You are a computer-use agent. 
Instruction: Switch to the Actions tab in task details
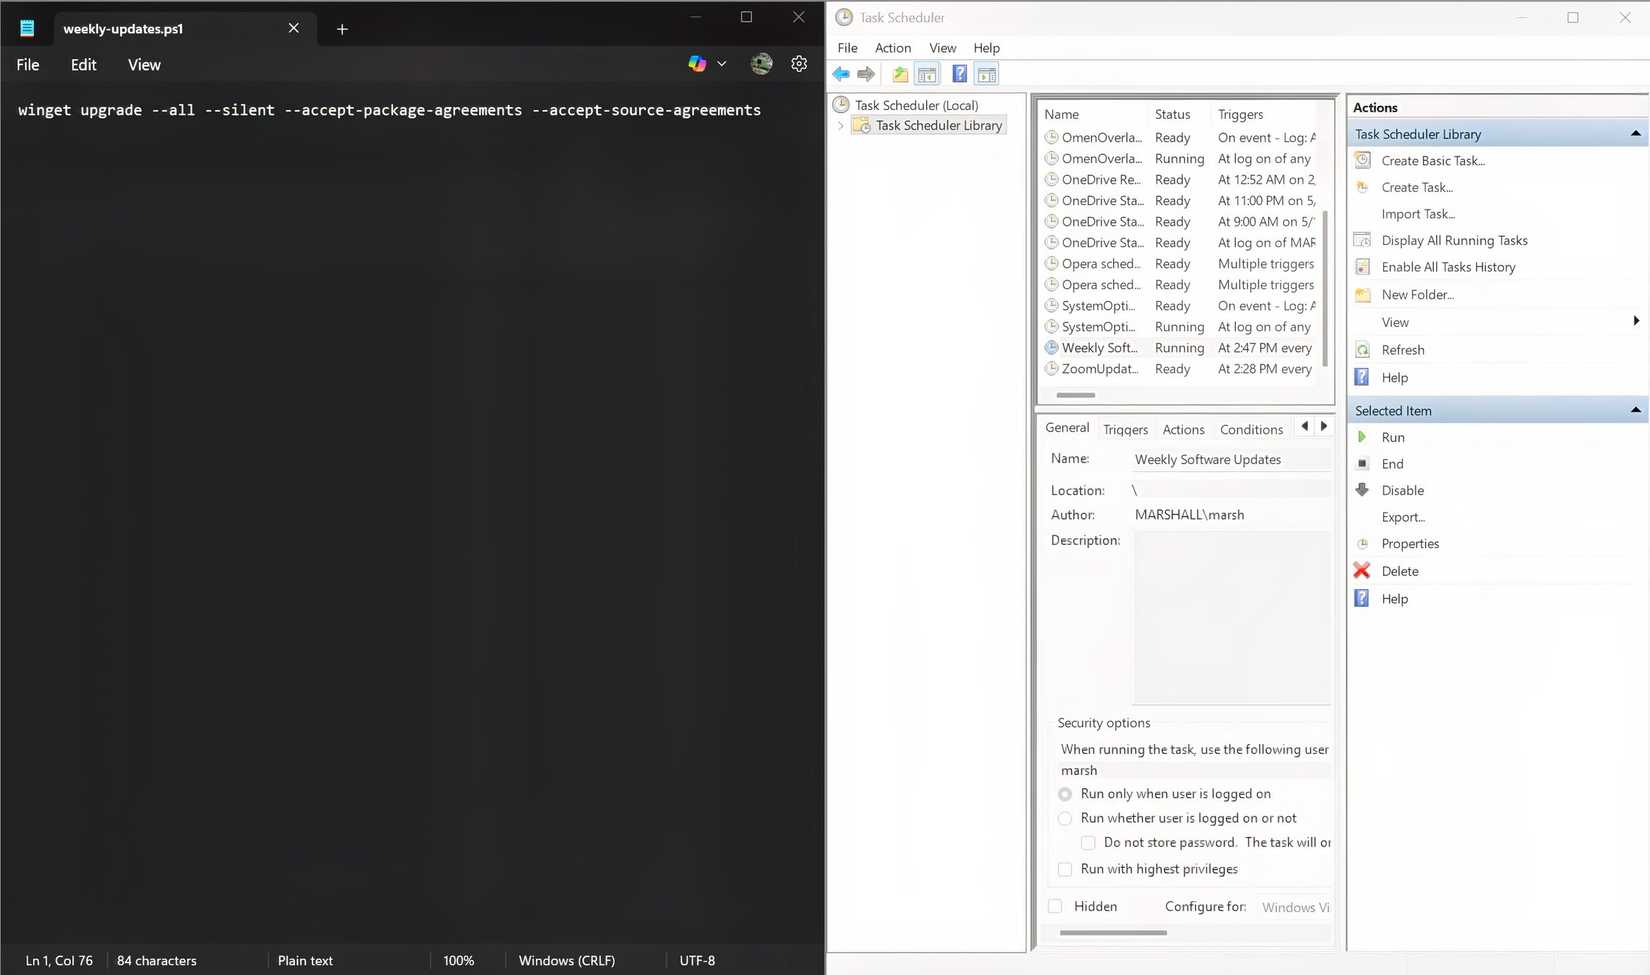click(1183, 429)
